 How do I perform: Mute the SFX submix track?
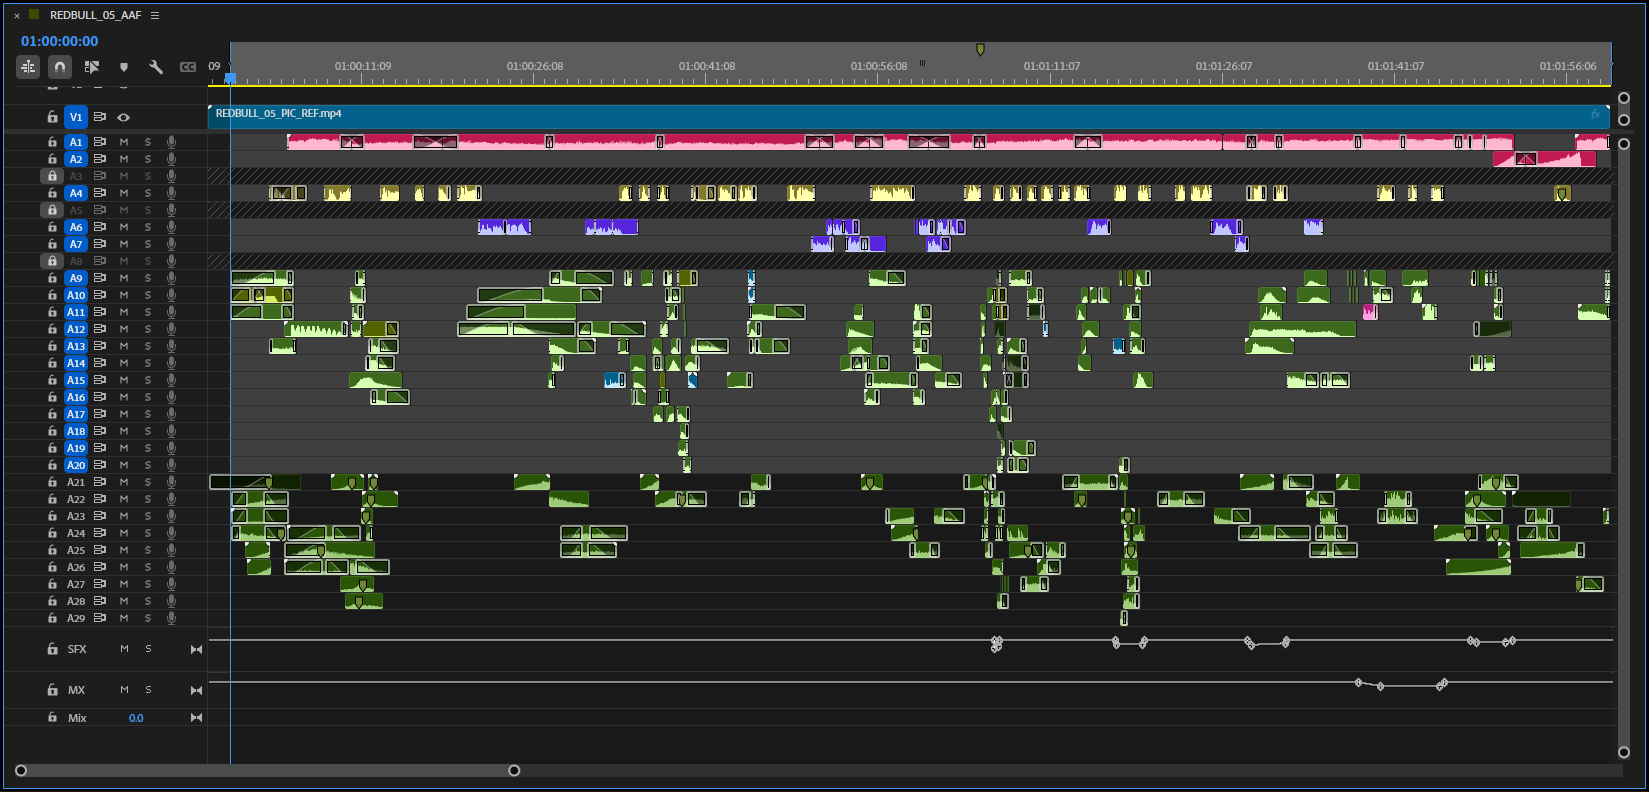[x=124, y=649]
